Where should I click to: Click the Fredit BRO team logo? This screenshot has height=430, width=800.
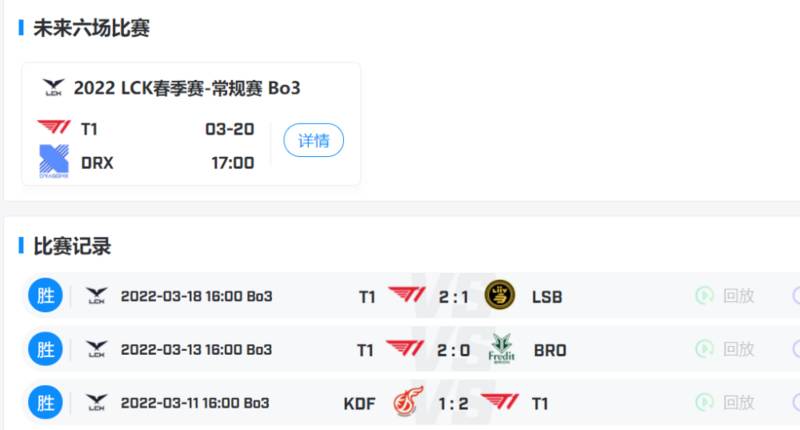pos(502,349)
